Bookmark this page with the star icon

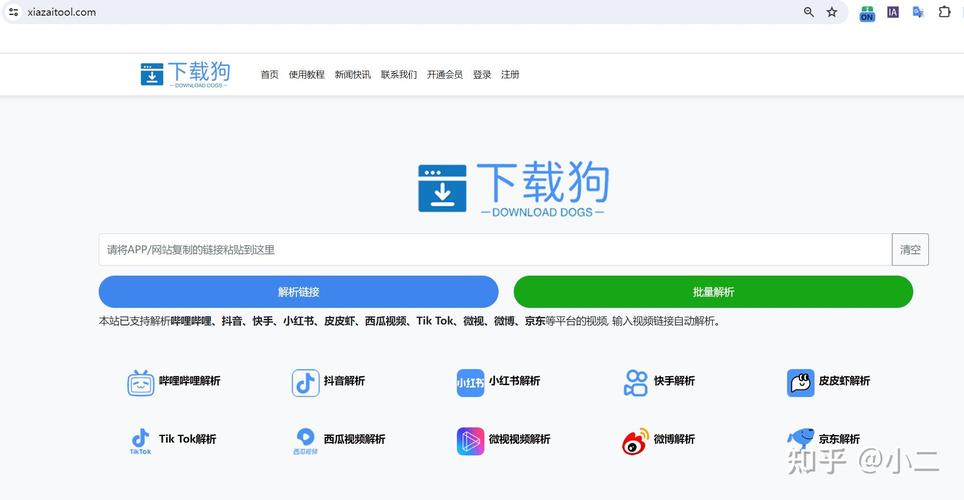pos(832,12)
